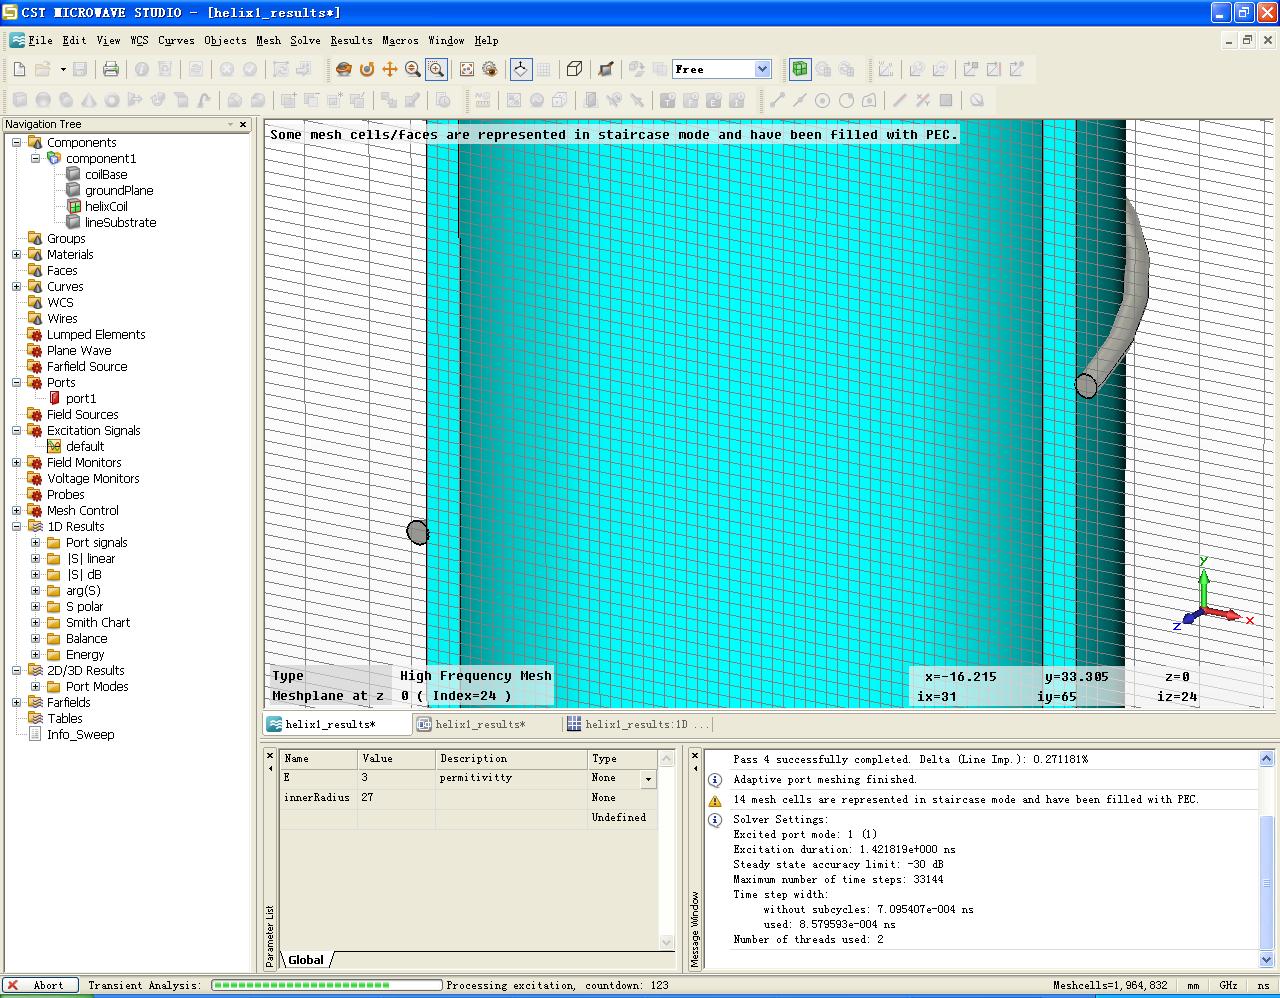Image resolution: width=1280 pixels, height=998 pixels.
Task: Collapse the component1 tree node
Action: pyautogui.click(x=36, y=159)
